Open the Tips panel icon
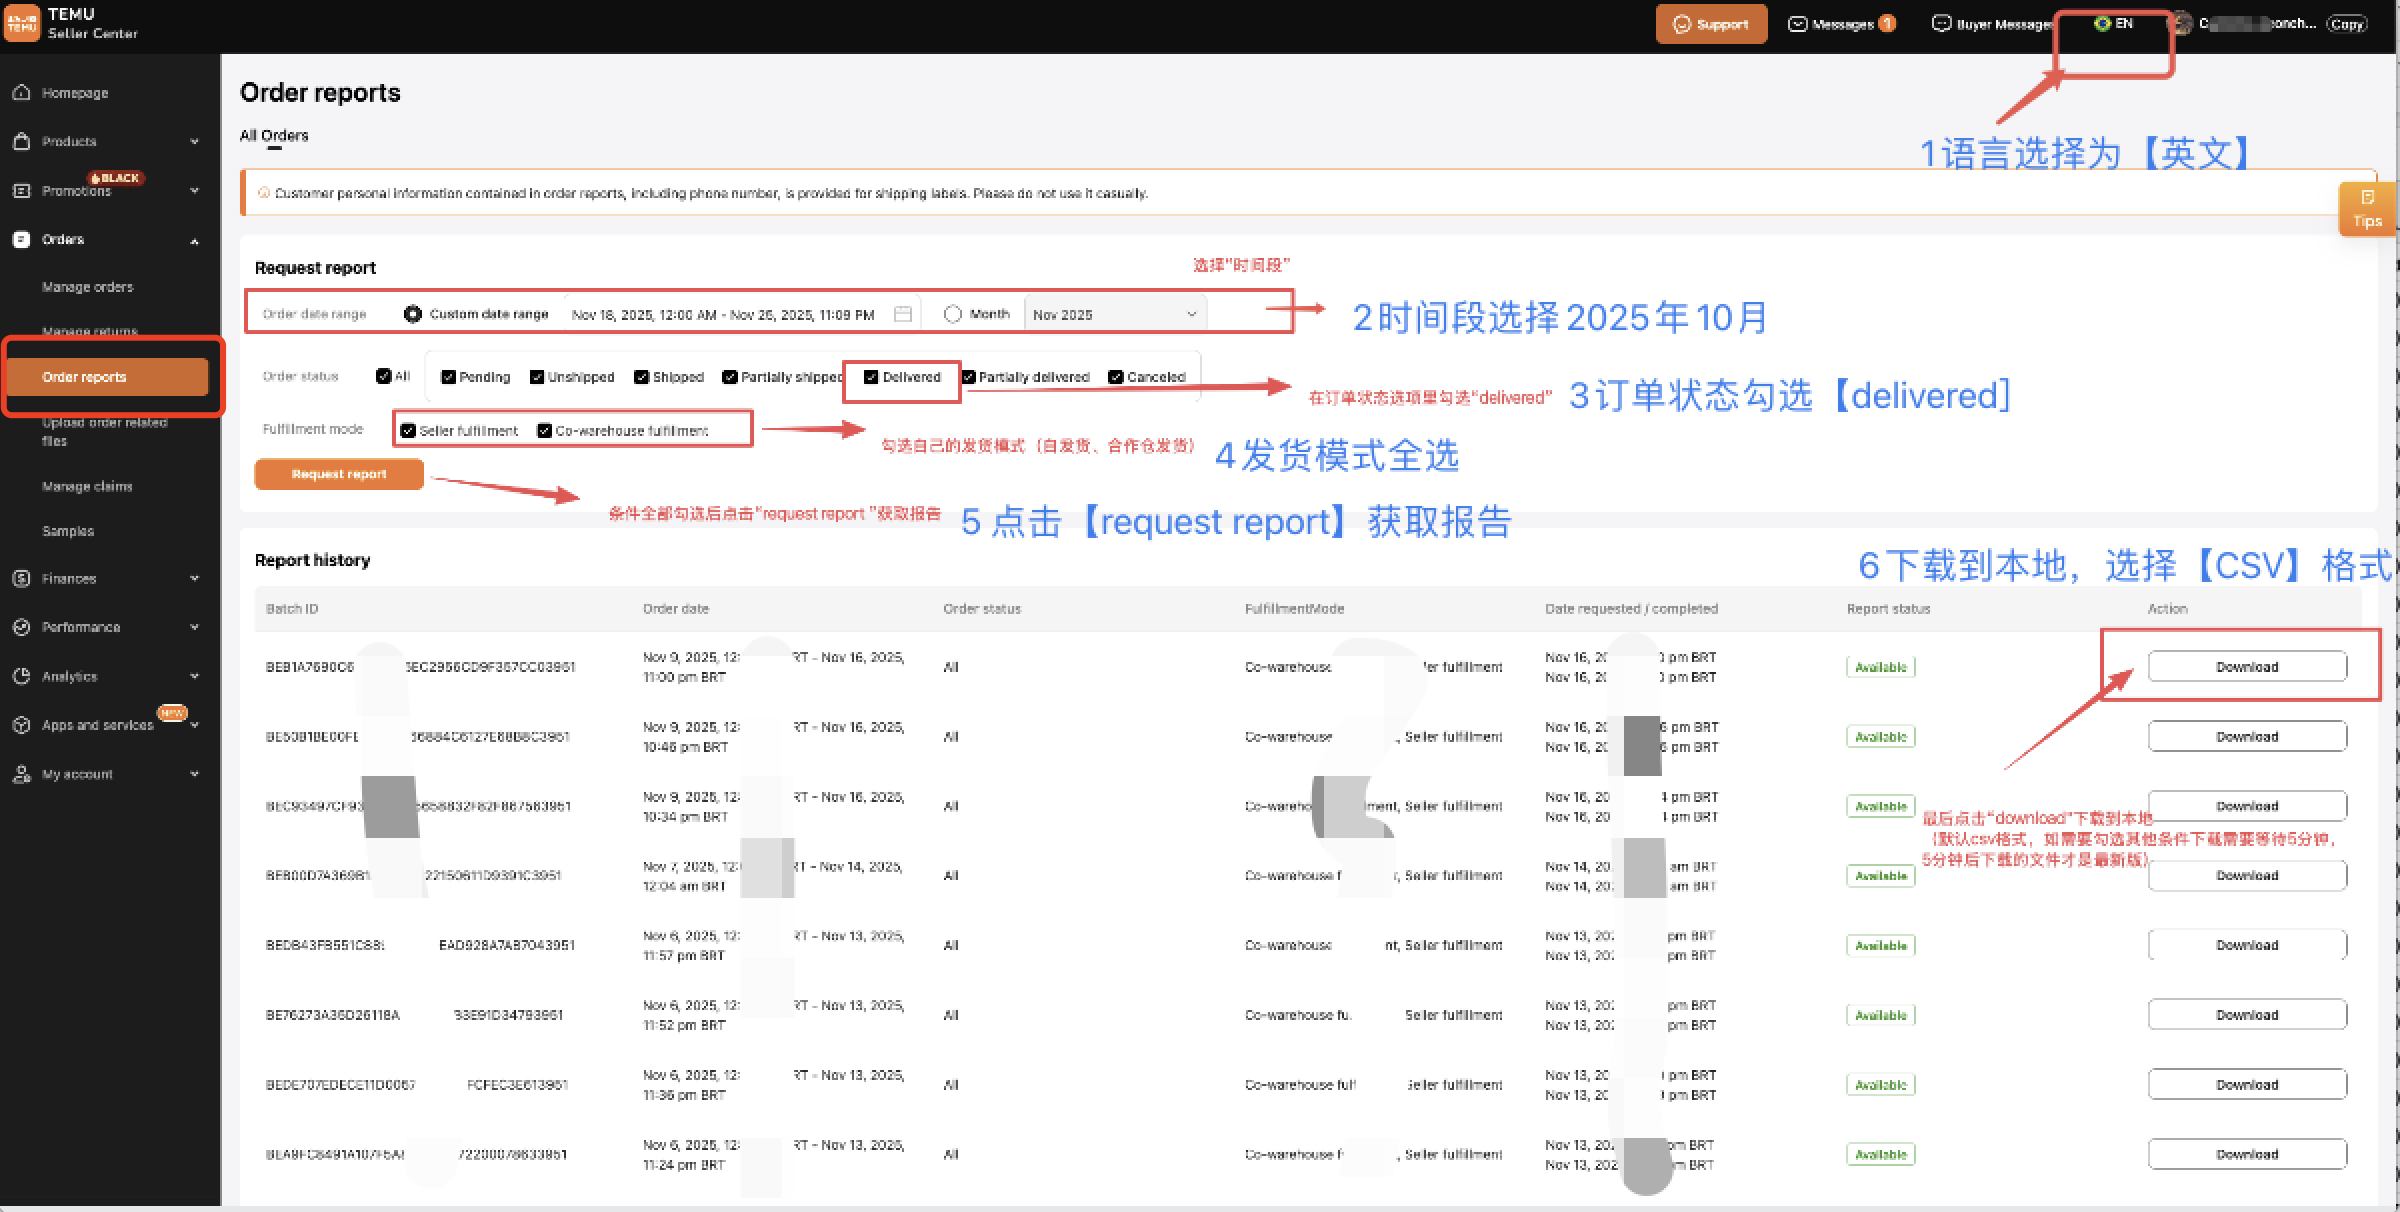The height and width of the screenshot is (1212, 2400). click(x=2366, y=198)
